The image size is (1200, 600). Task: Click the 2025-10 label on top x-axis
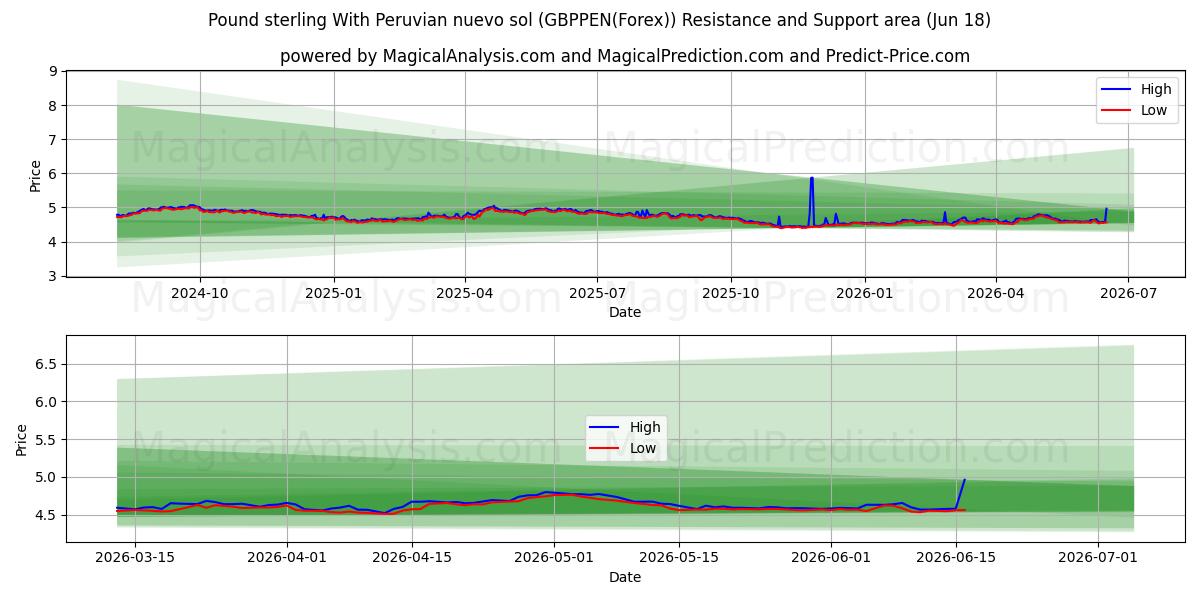(731, 293)
